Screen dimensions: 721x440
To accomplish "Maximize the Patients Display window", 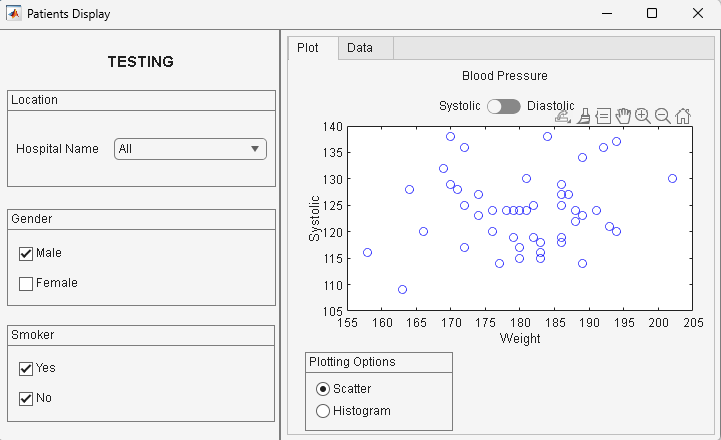I will (652, 14).
